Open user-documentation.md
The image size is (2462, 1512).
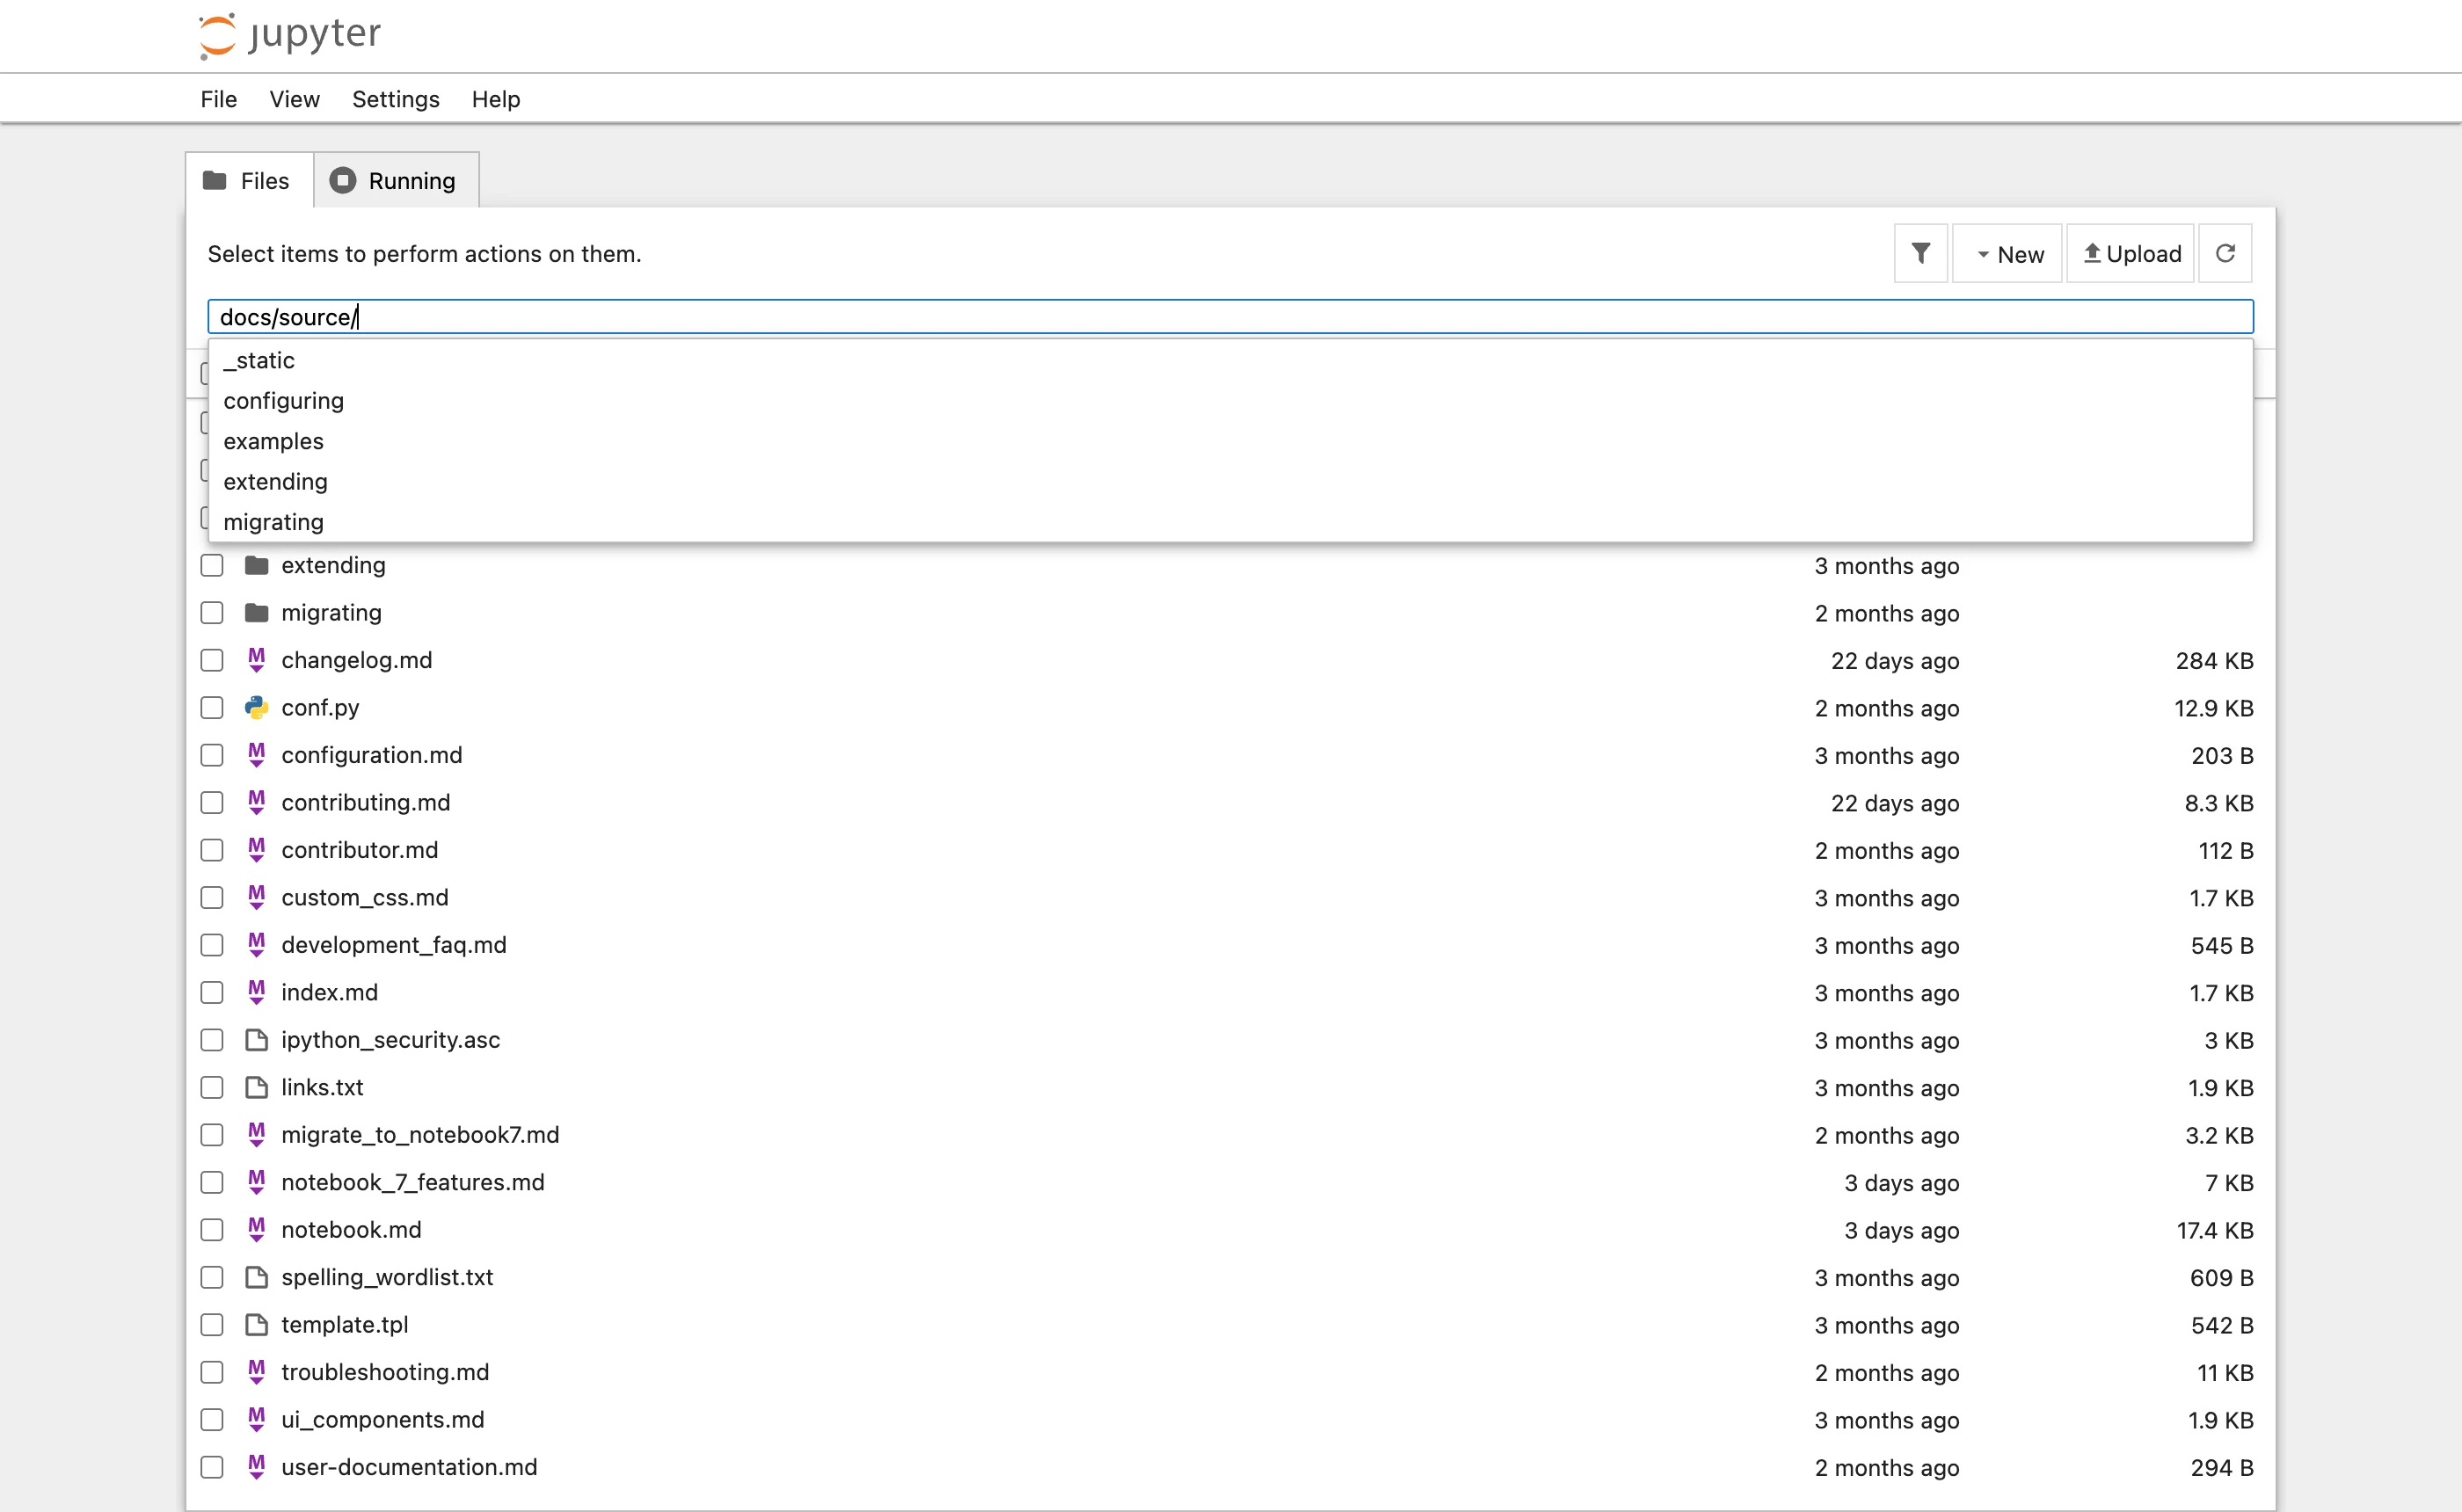[409, 1468]
